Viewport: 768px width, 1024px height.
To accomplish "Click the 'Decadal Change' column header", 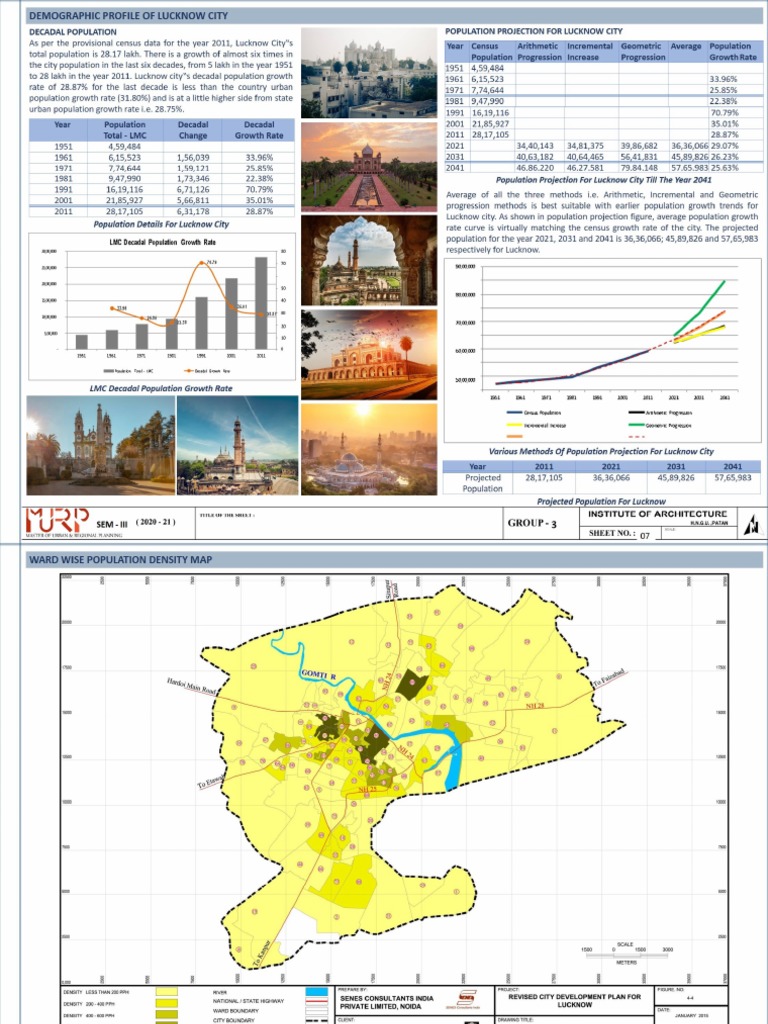I will [x=193, y=130].
